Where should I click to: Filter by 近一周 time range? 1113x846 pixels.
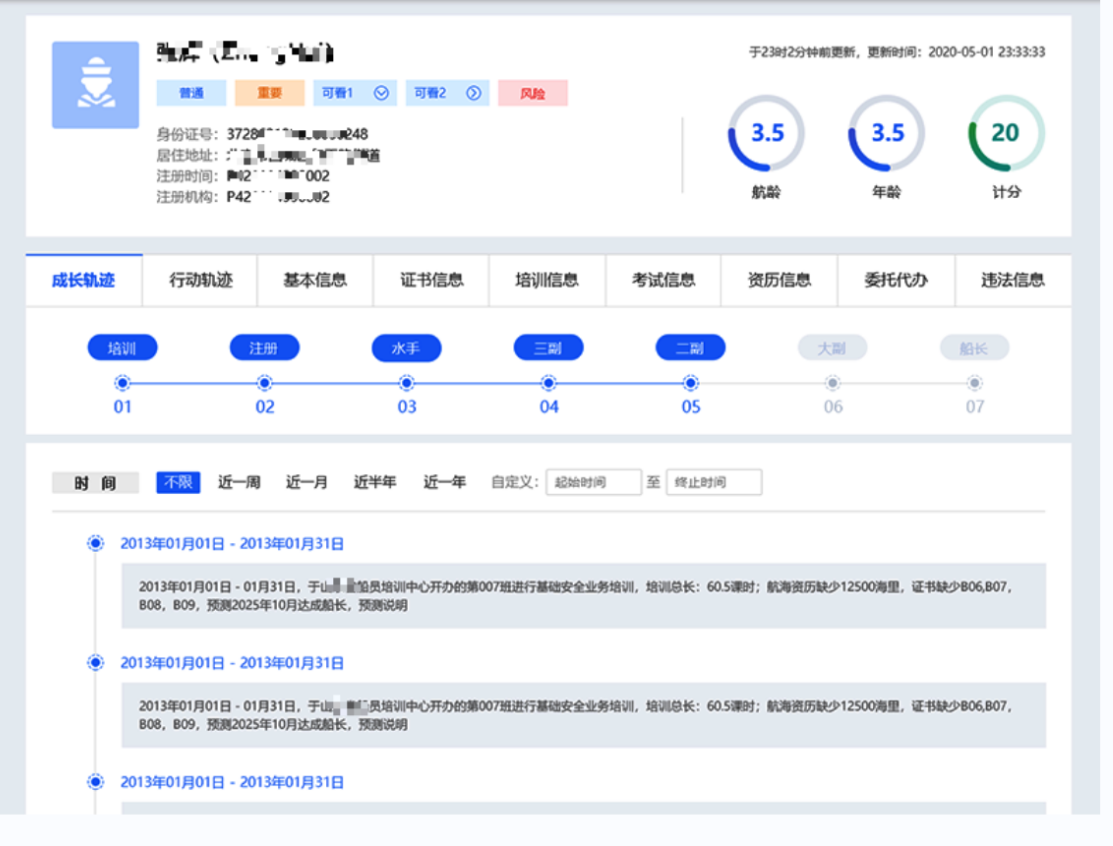pyautogui.click(x=239, y=482)
